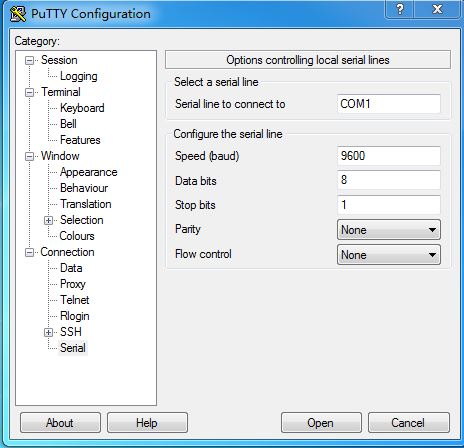Click the About button
Image resolution: width=464 pixels, height=448 pixels.
click(60, 423)
